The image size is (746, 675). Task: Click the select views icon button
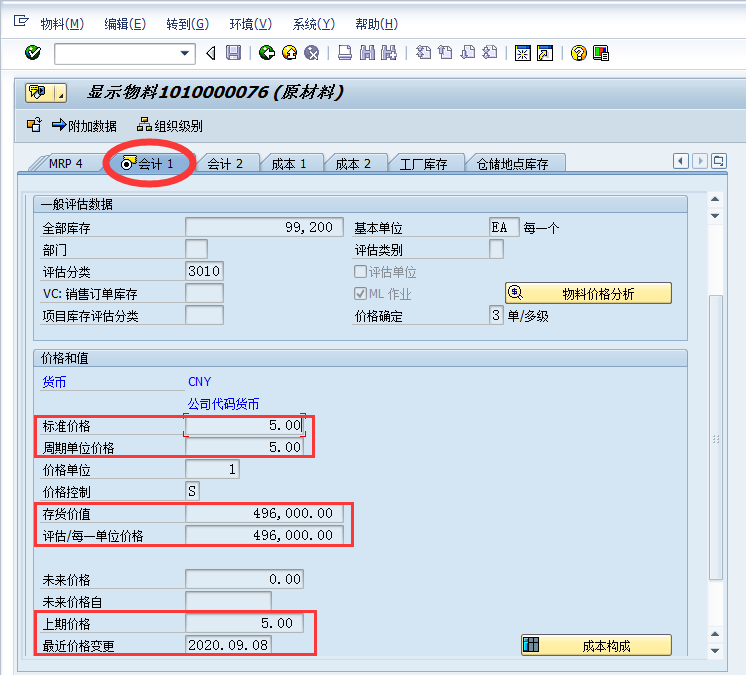coord(46,93)
